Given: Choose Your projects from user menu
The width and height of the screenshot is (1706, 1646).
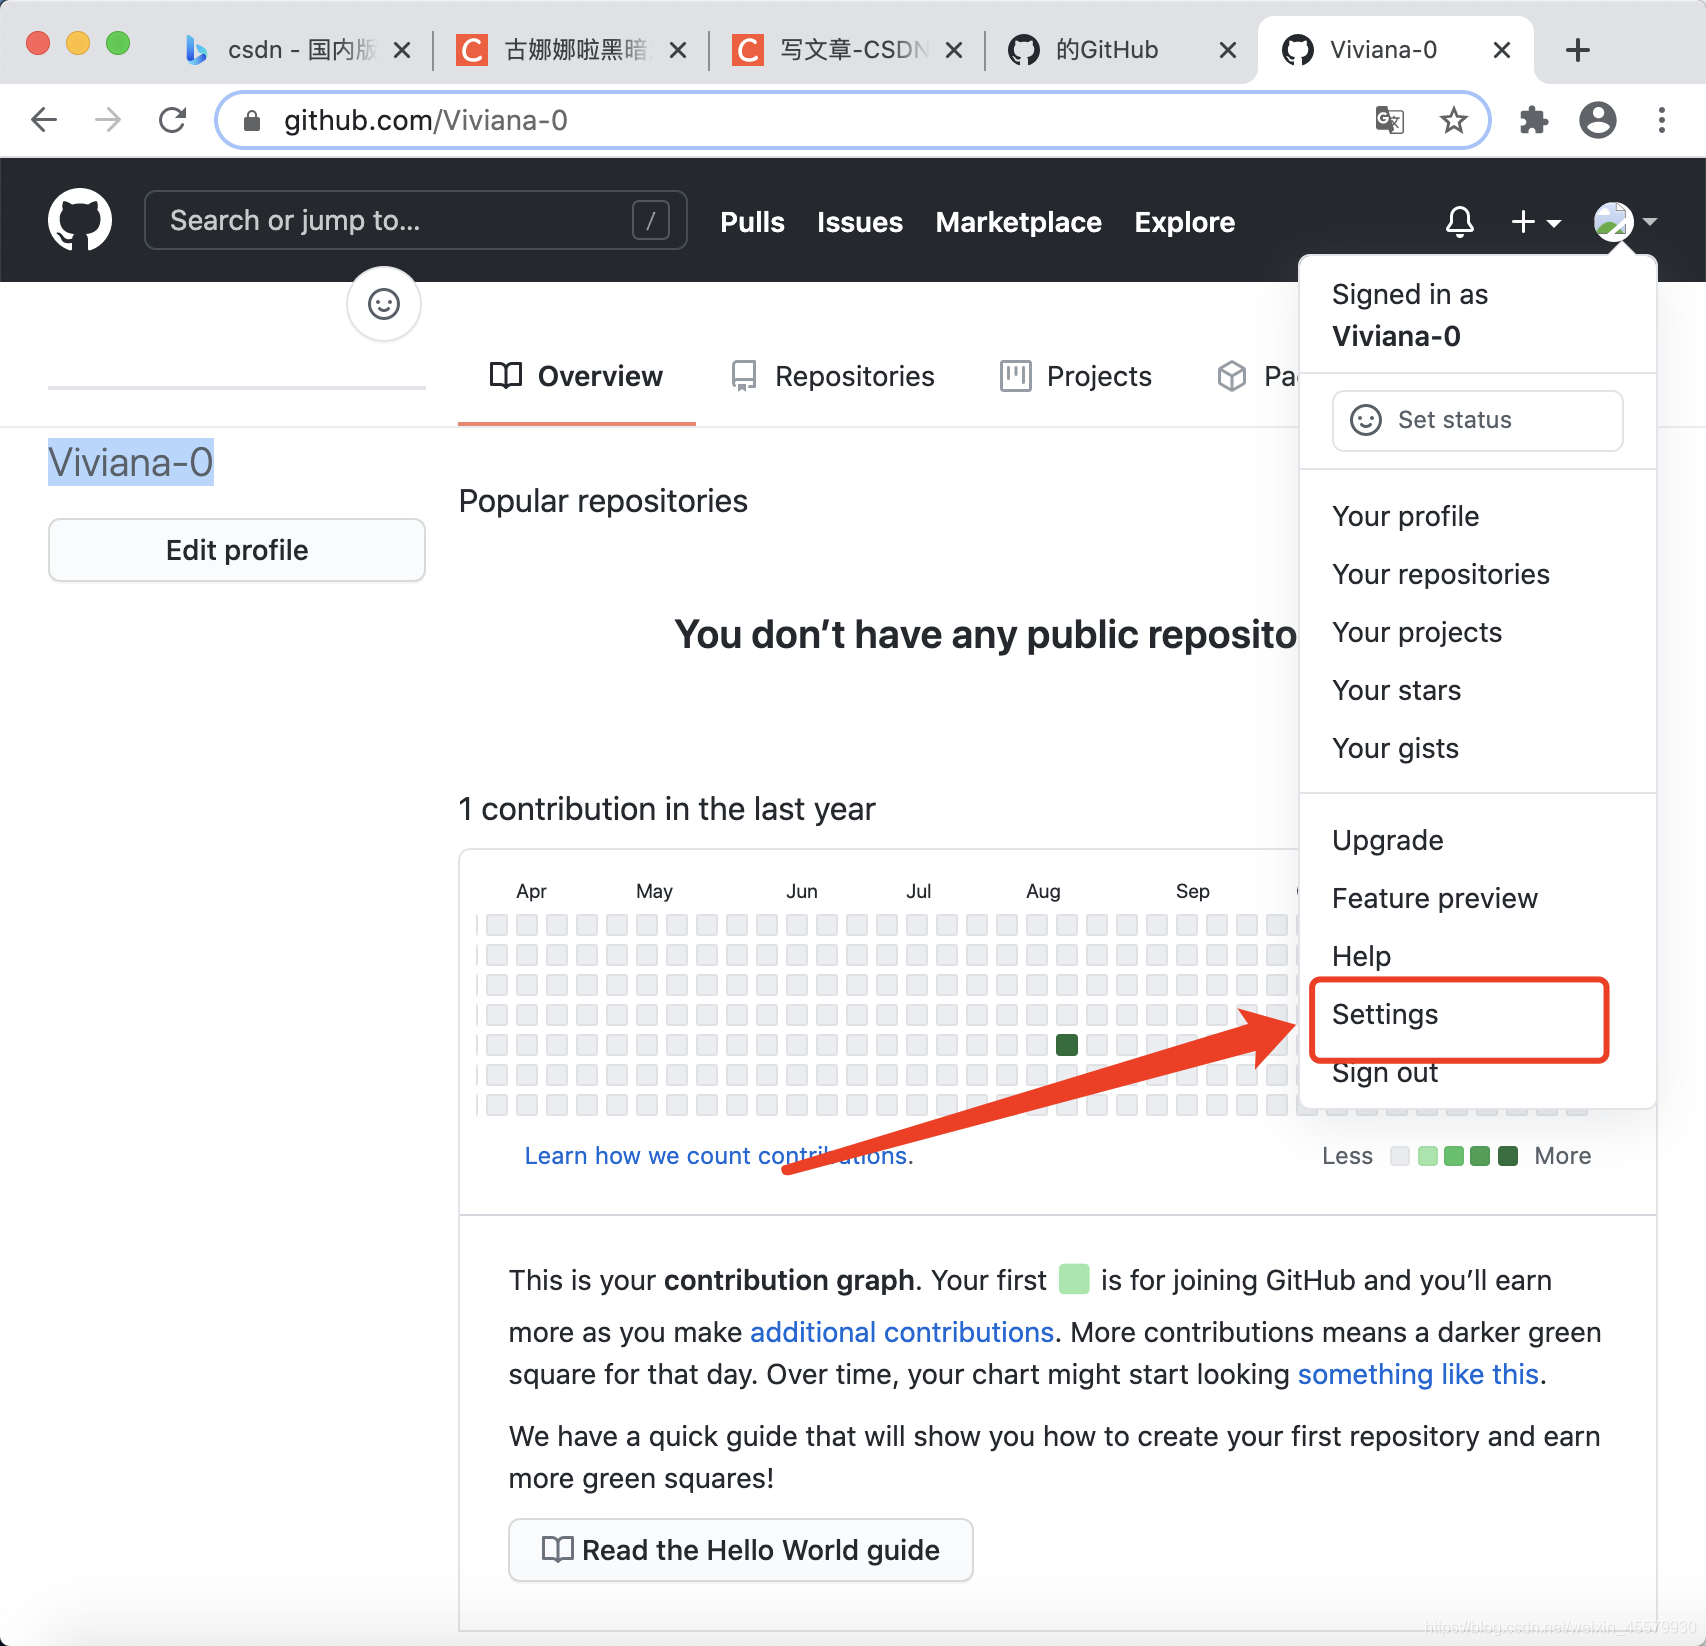Looking at the screenshot, I should 1478,632.
